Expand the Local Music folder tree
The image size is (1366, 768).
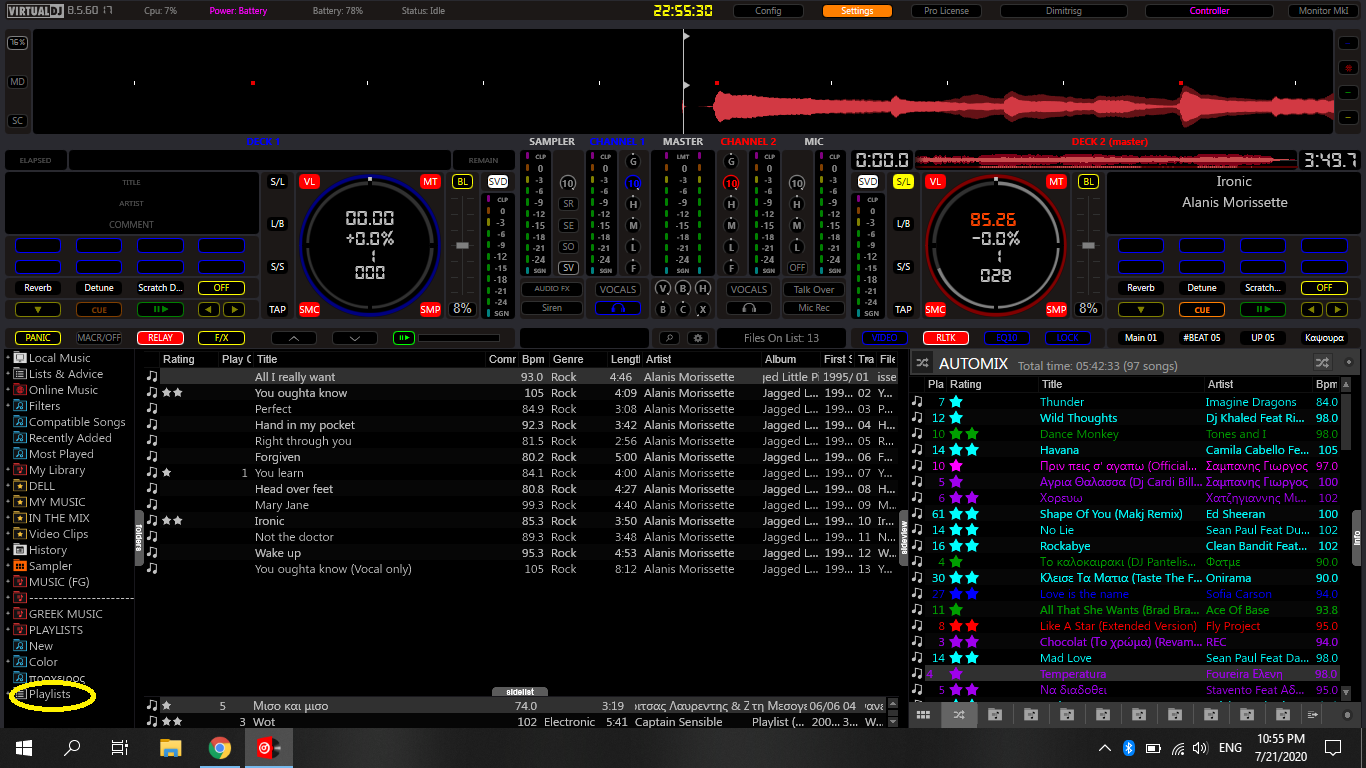click(8, 358)
